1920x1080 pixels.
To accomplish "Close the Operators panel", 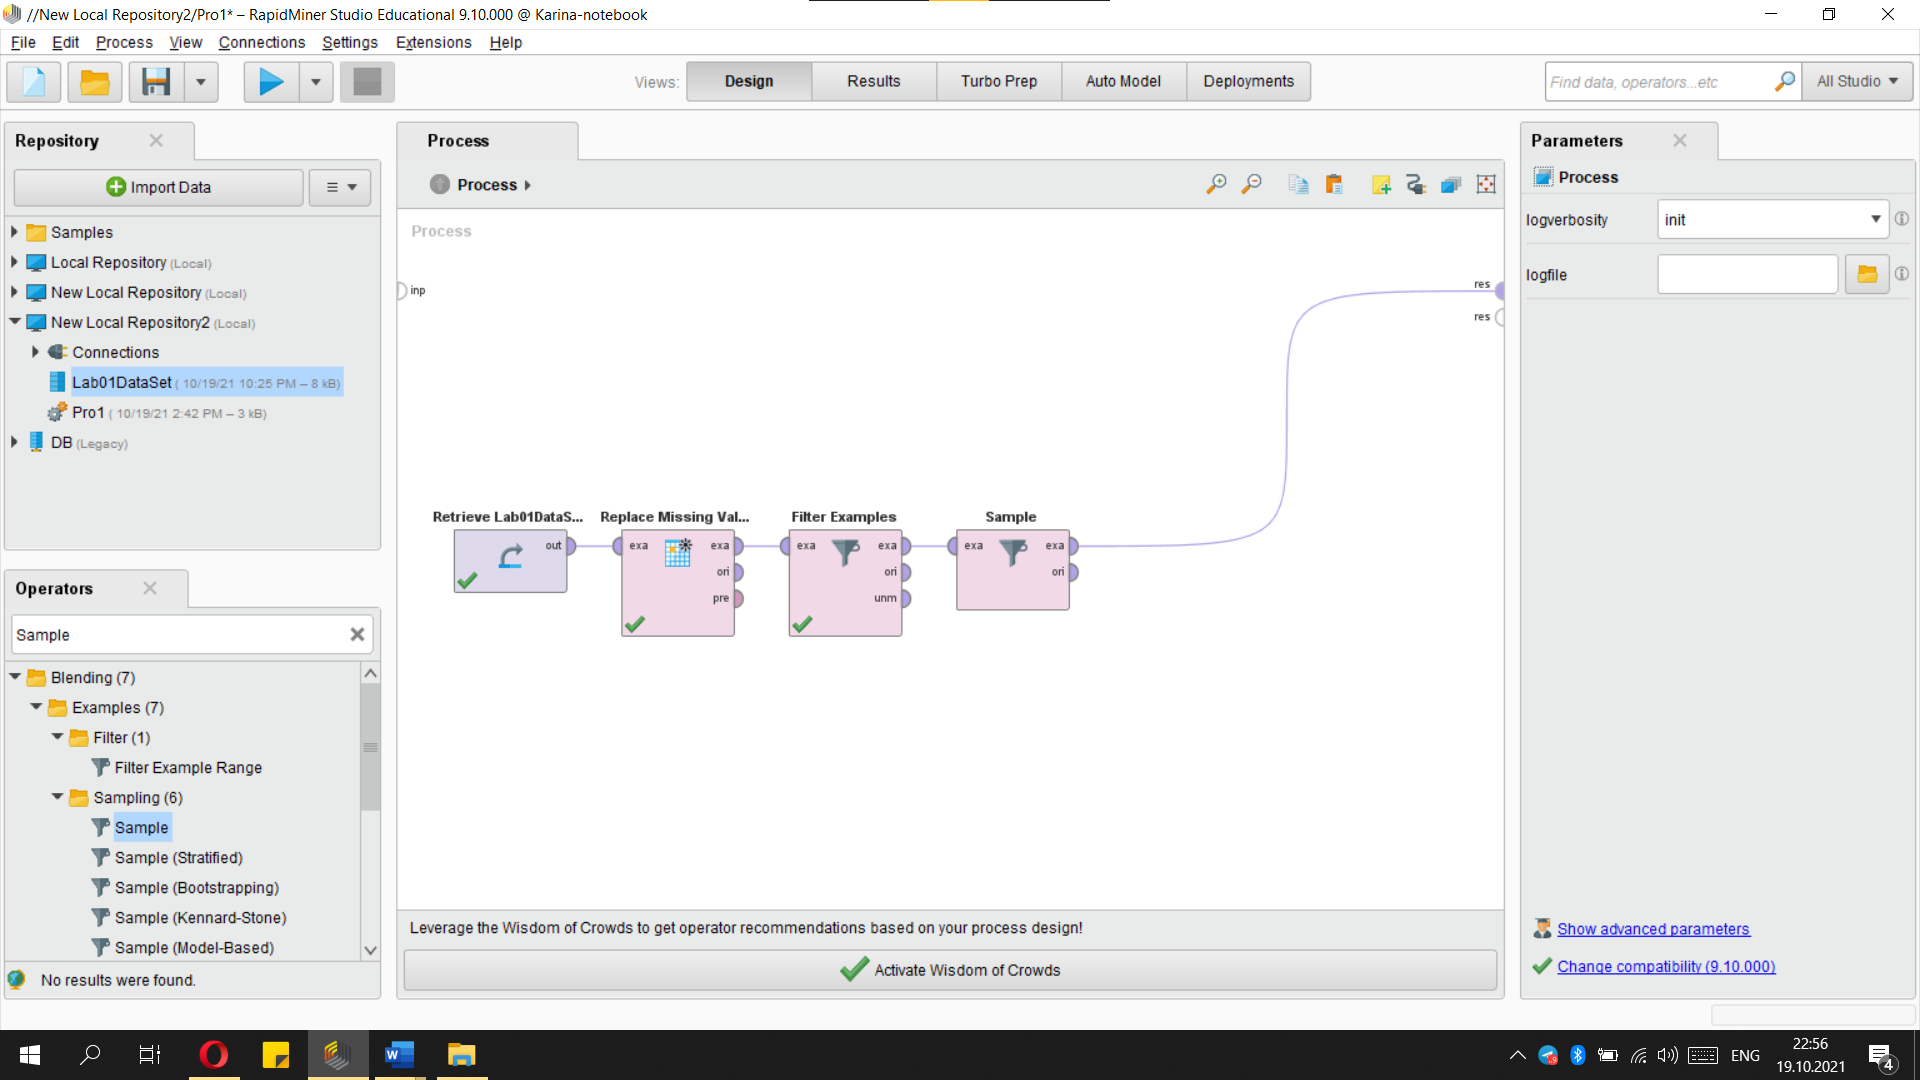I will (150, 588).
